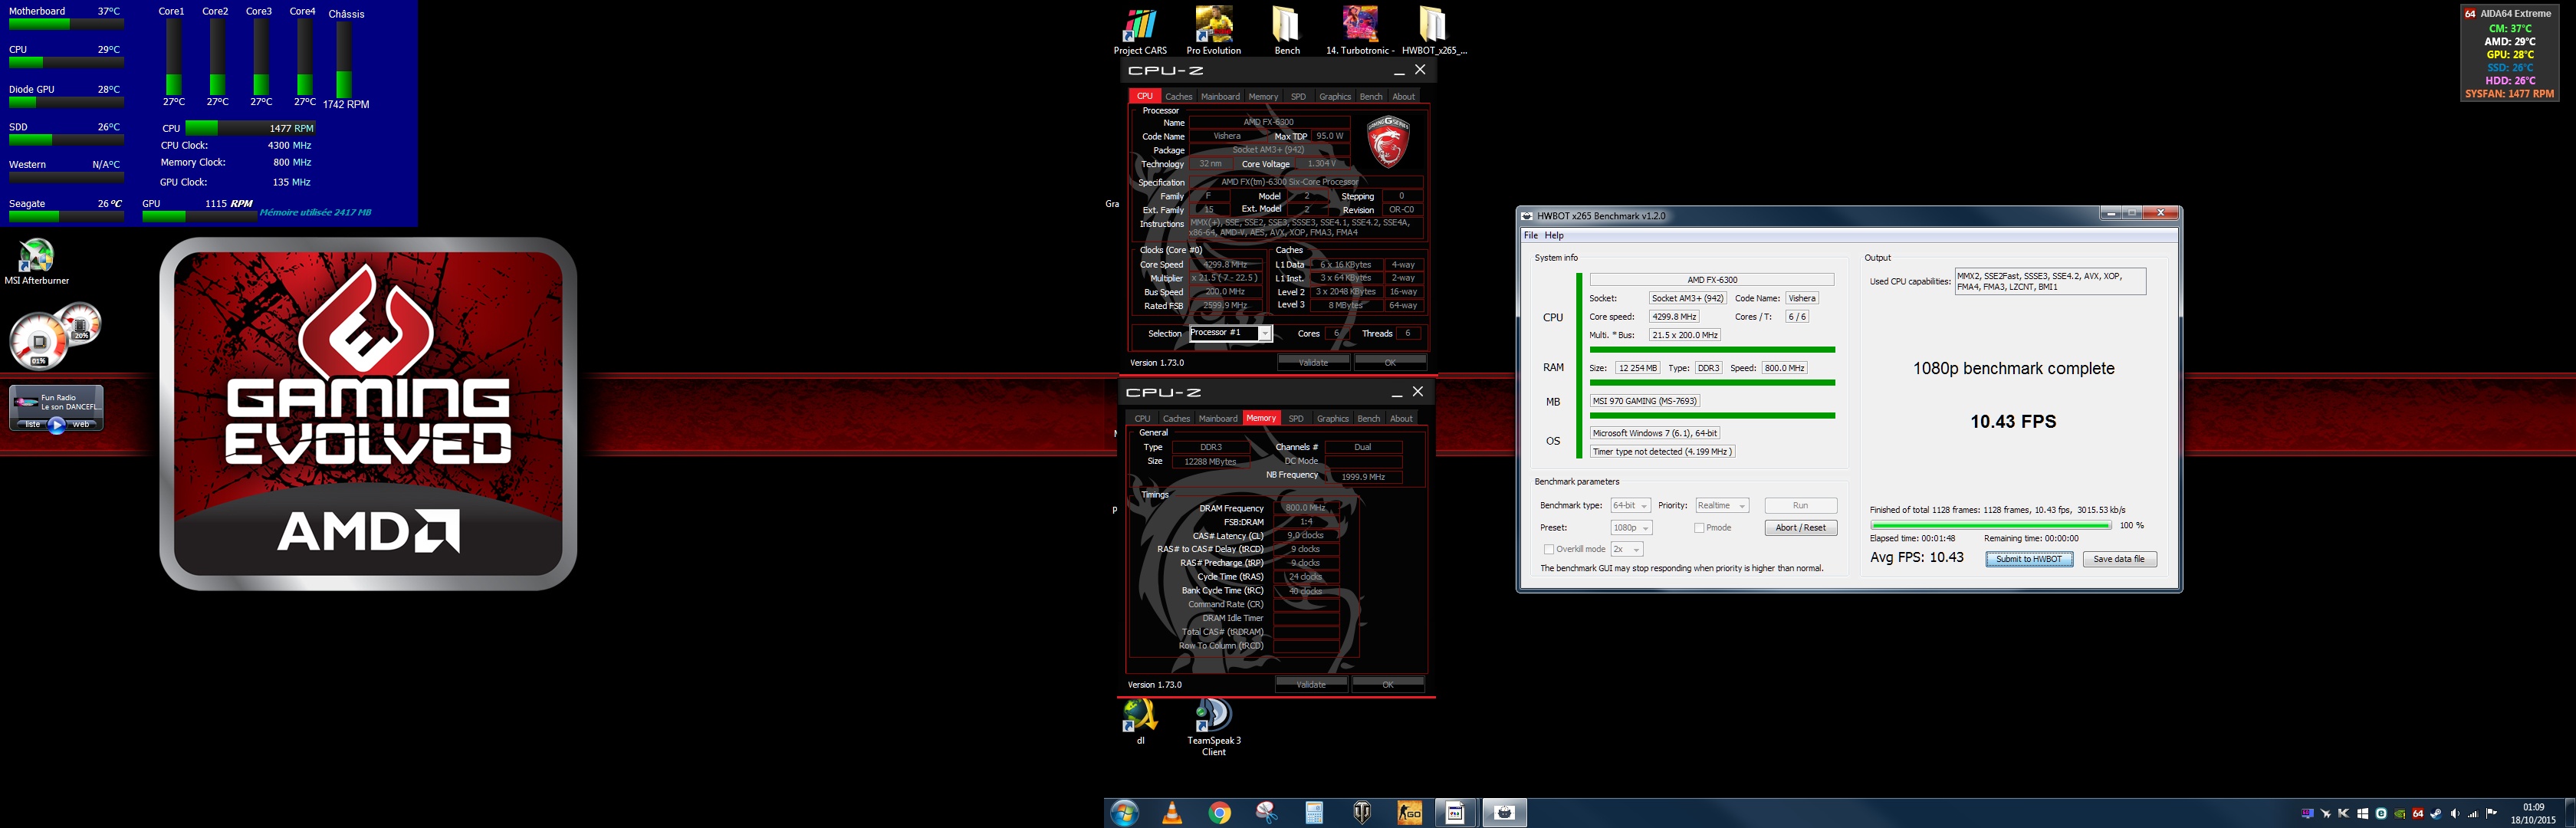Screen dimensions: 2576x828
Task: Launch CS:GO from the taskbar
Action: pyautogui.click(x=1409, y=813)
